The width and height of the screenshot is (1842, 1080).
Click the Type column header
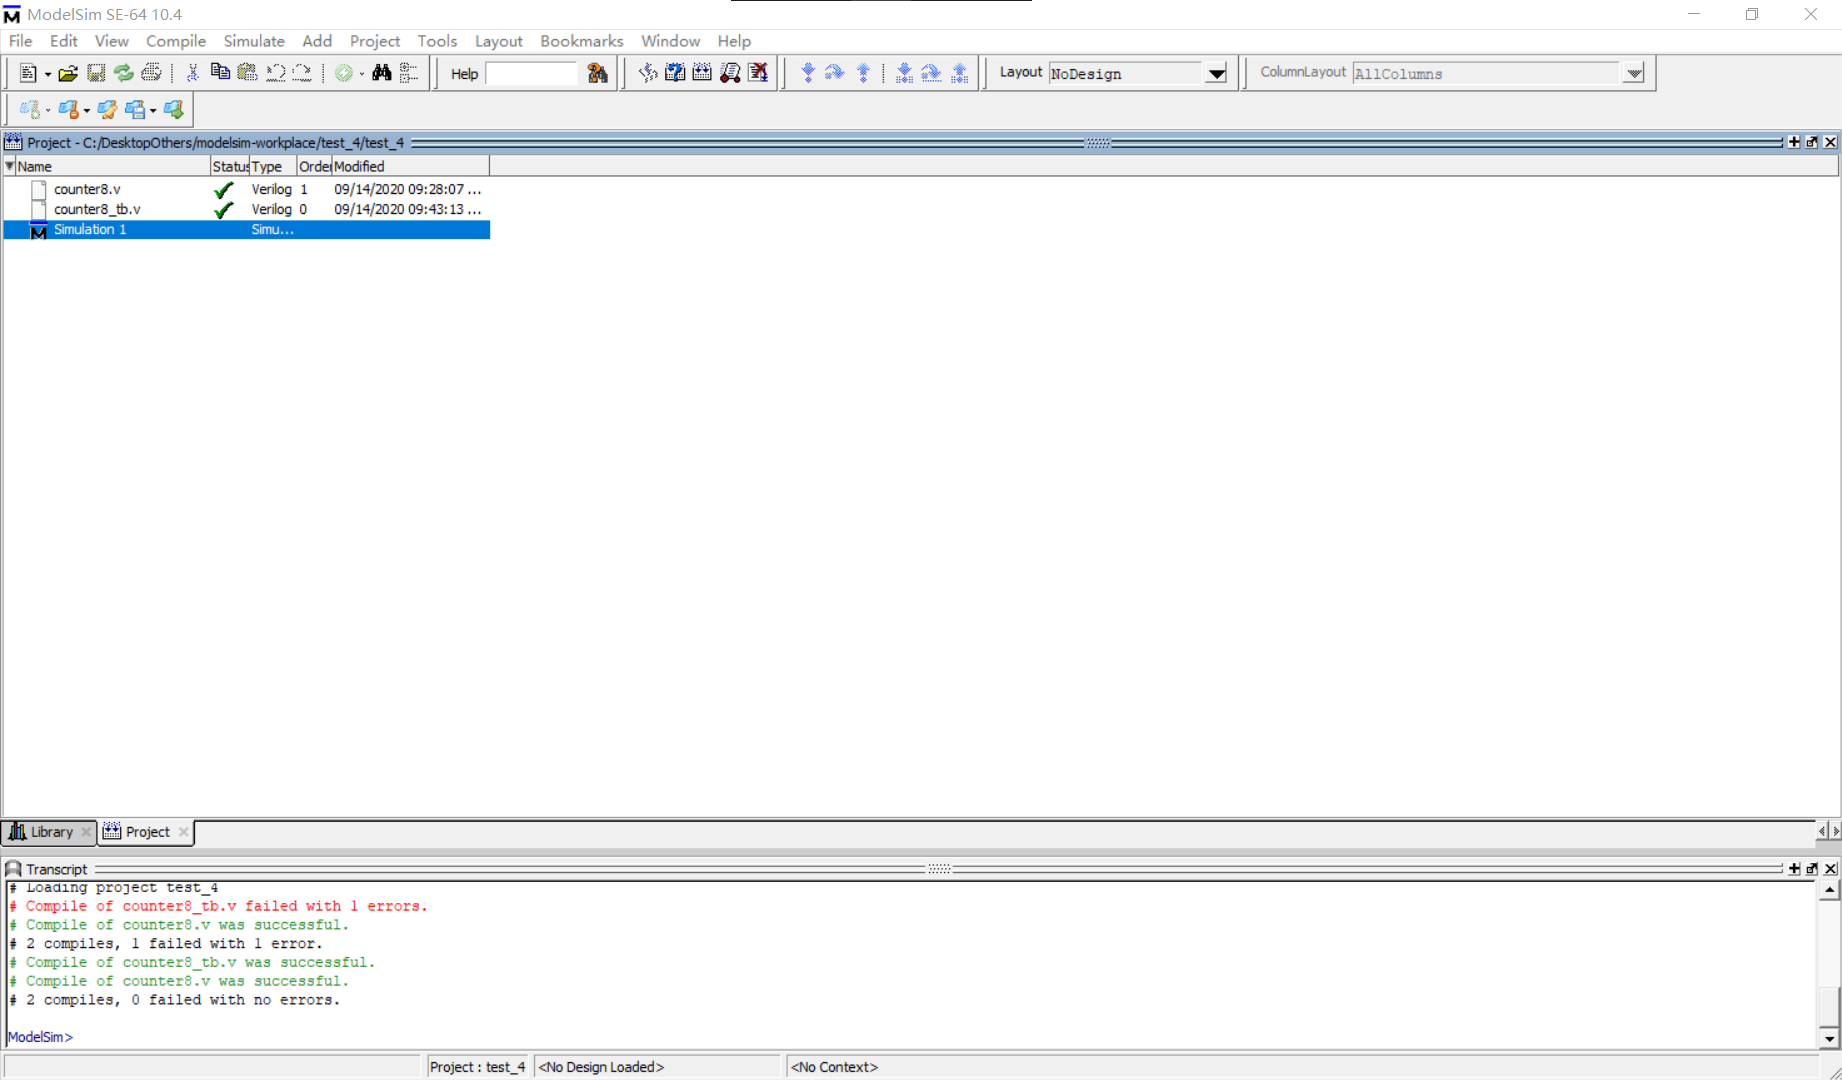(273, 166)
